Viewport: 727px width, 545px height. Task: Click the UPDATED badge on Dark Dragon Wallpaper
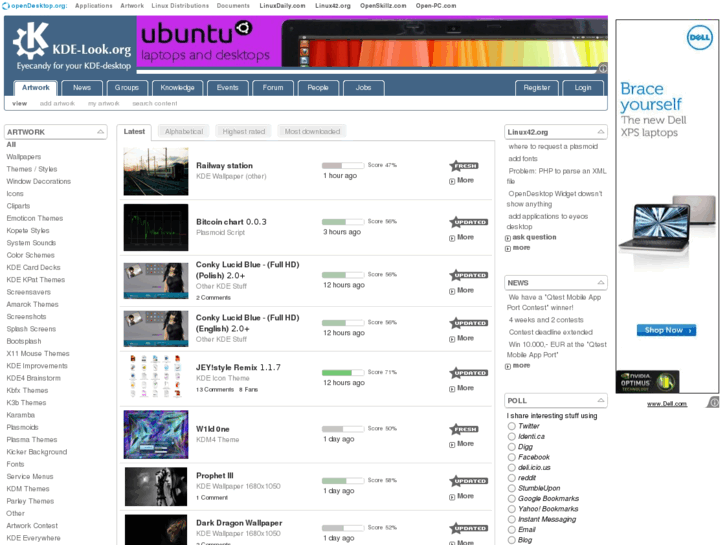[x=468, y=528]
